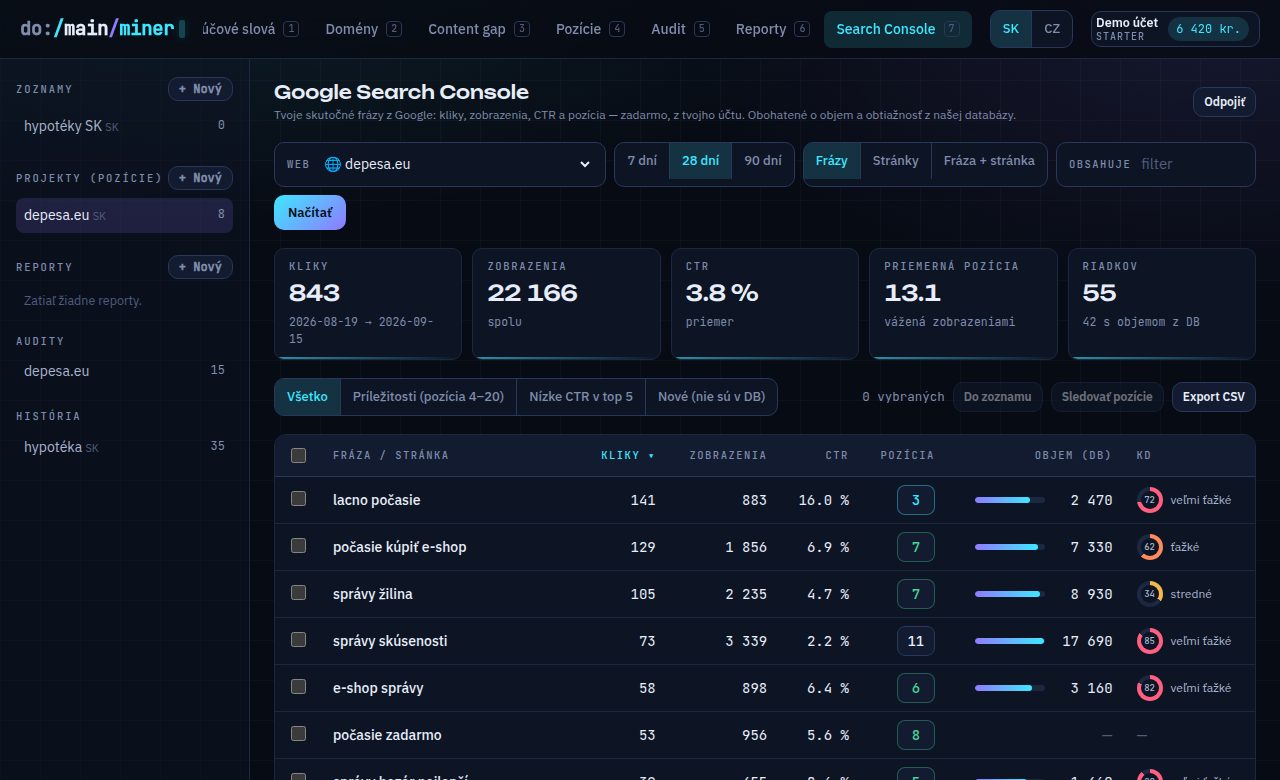Click volume bar for správy žilina
This screenshot has height=780, width=1280.
tap(1010, 594)
